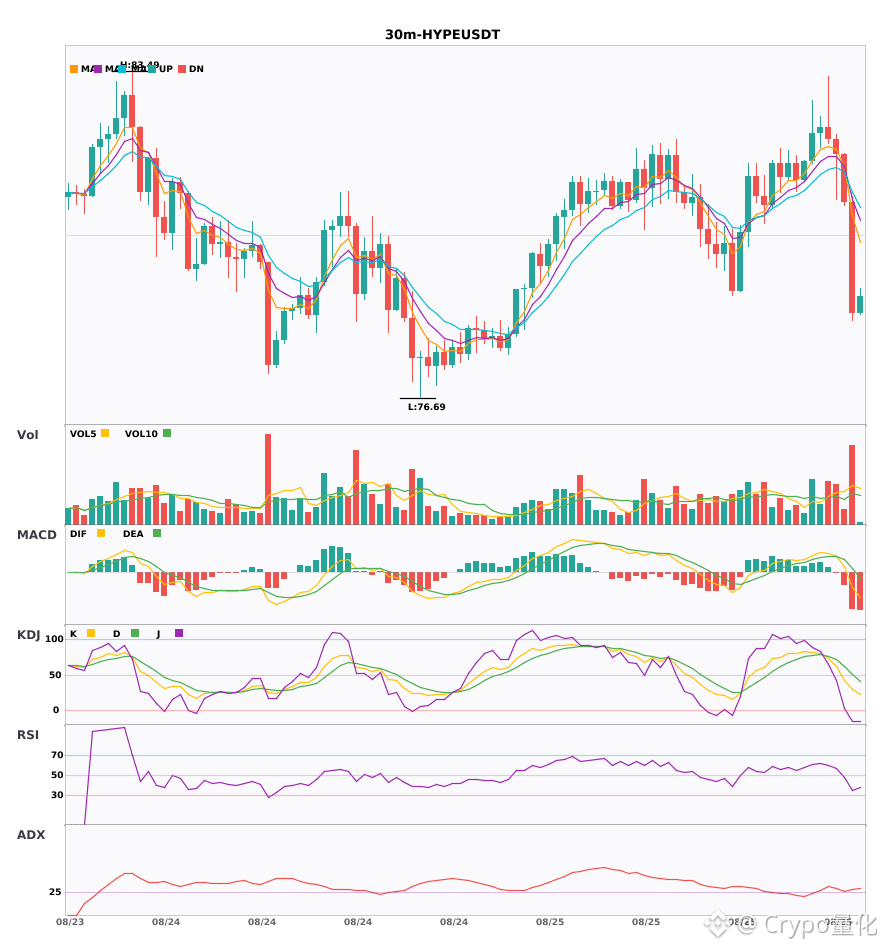Viewport: 885px width, 950px height.
Task: Click the KDJ 0 axis label
Action: click(x=56, y=710)
